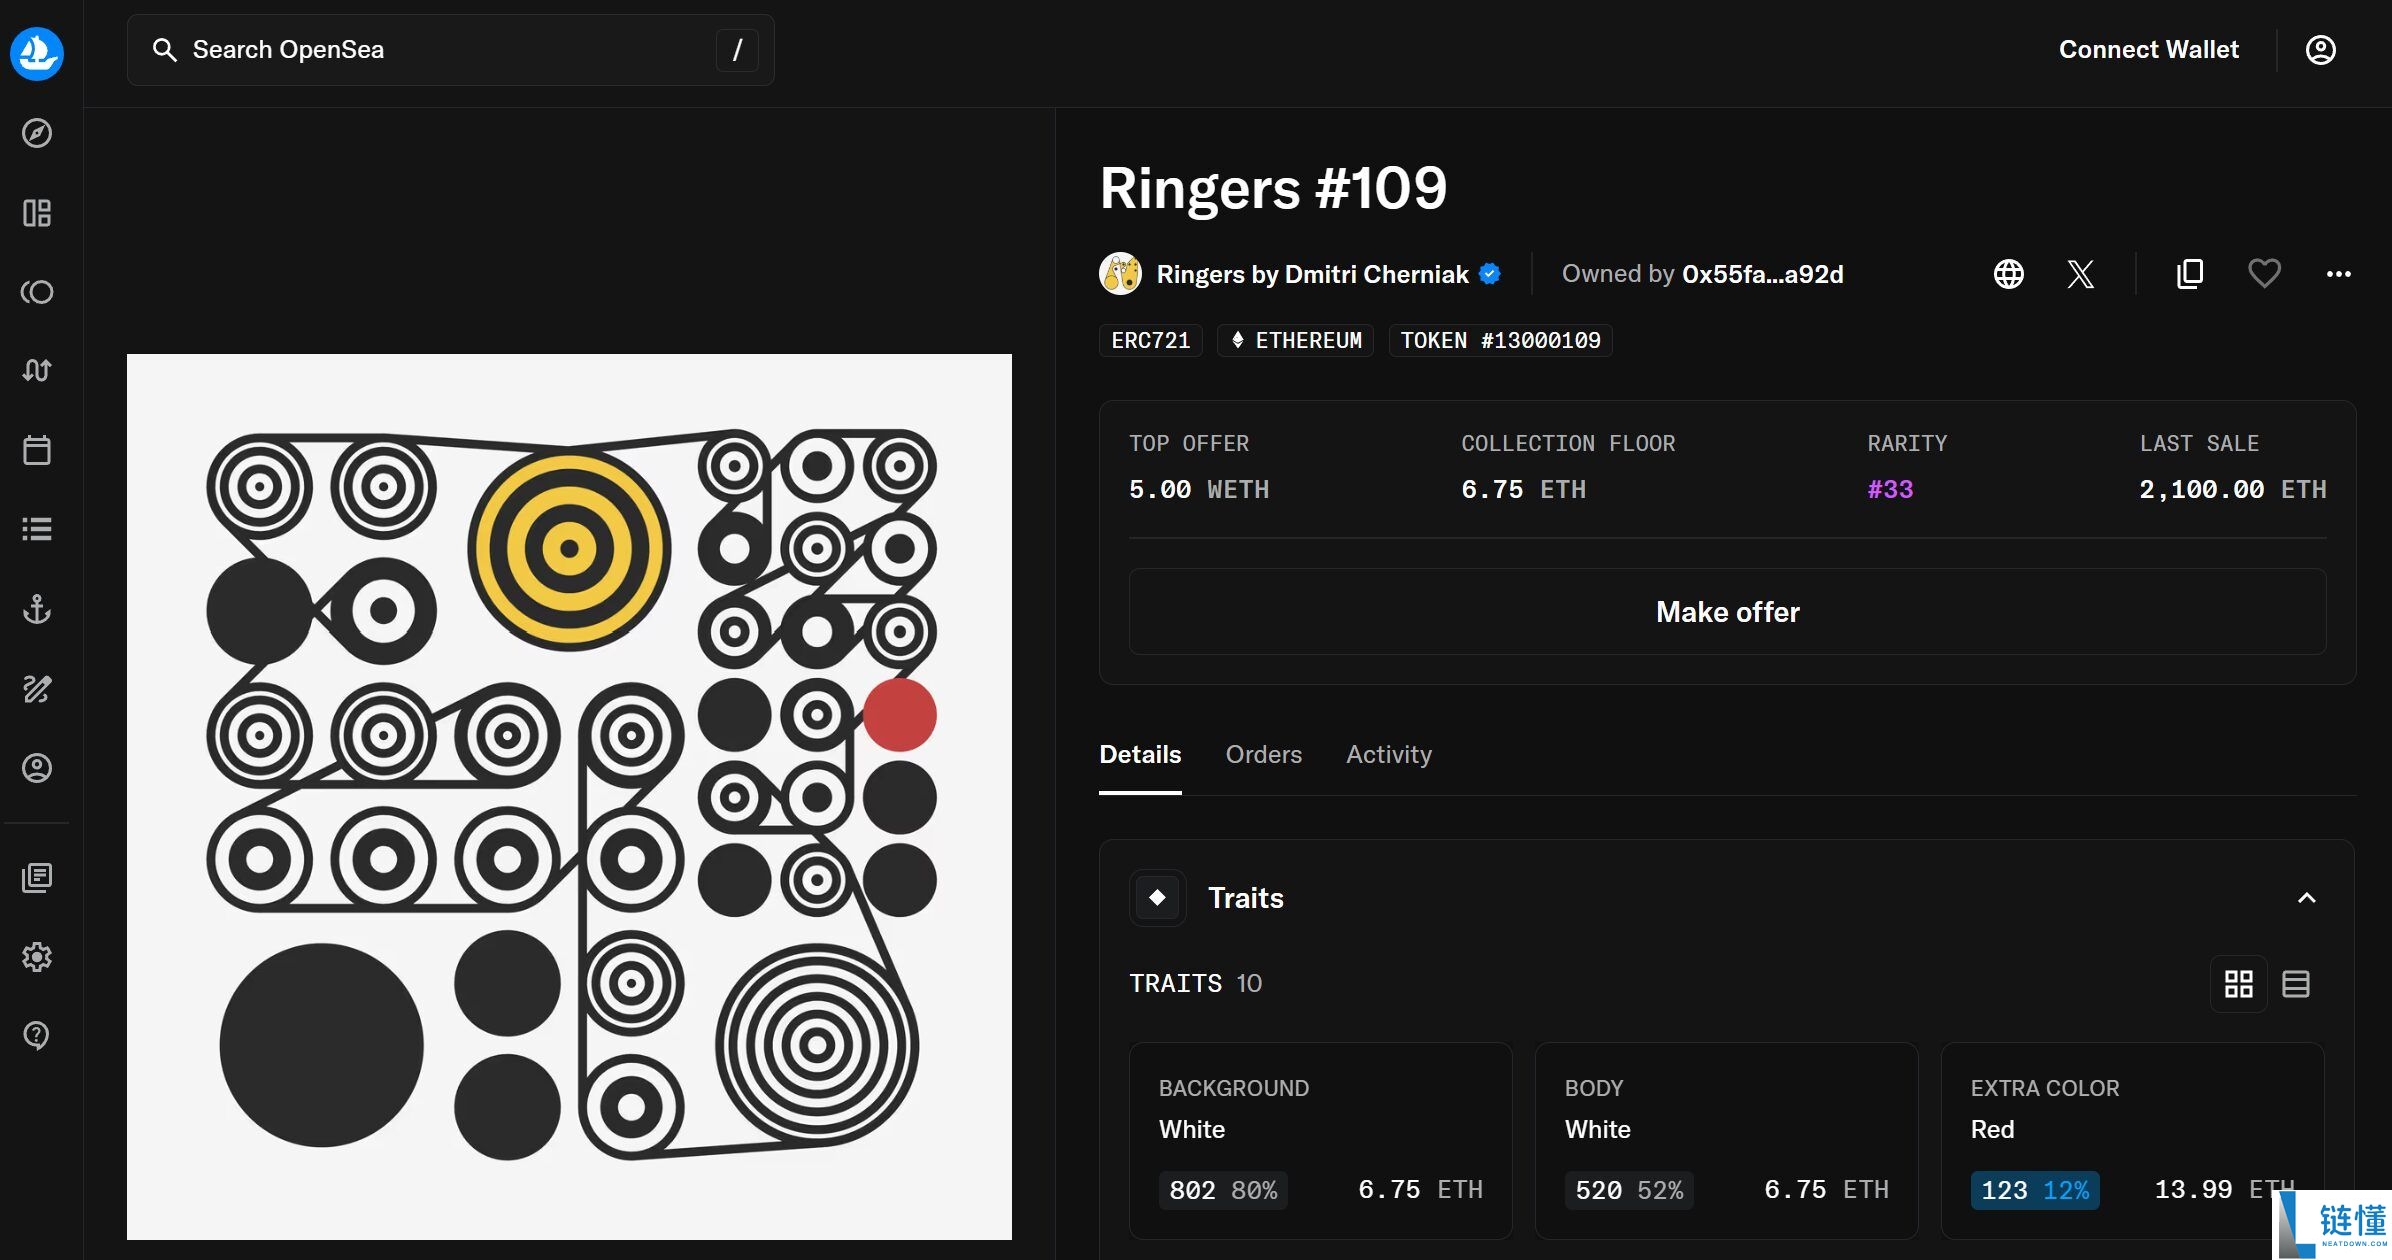Click the slash shortcut key badge
The image size is (2392, 1260).
coord(737,50)
